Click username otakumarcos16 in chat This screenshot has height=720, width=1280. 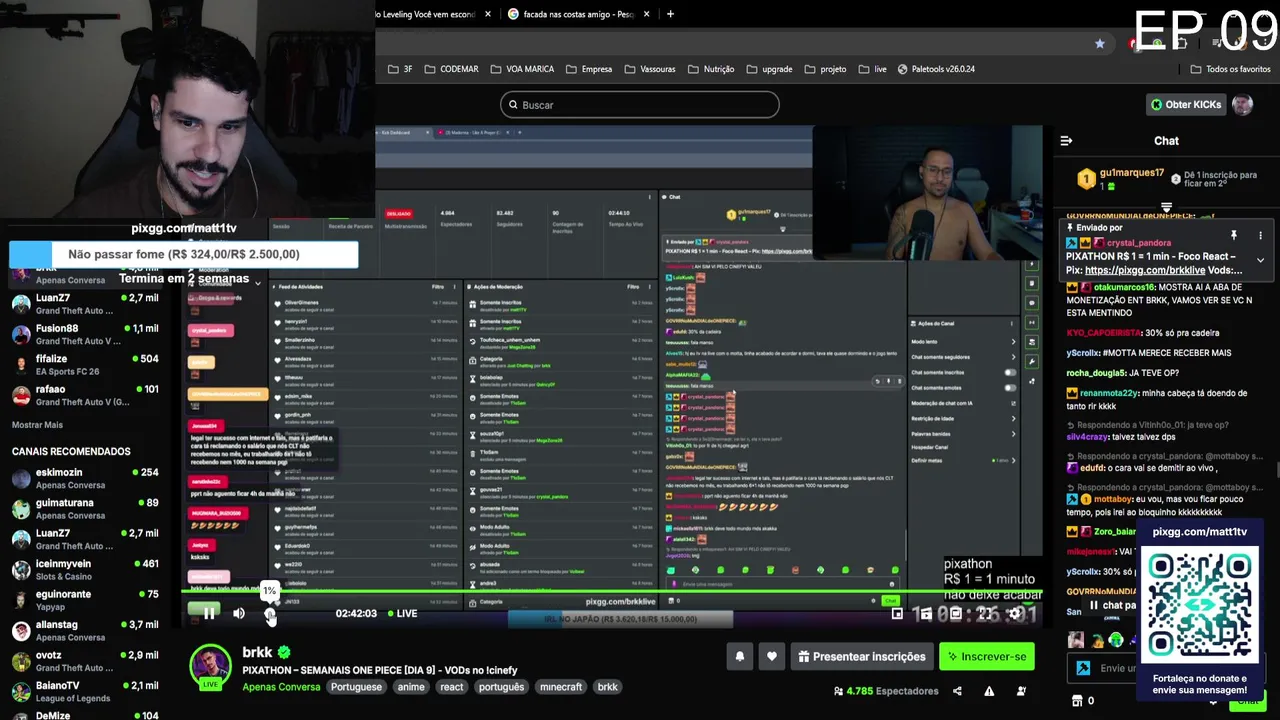pyautogui.click(x=1122, y=287)
